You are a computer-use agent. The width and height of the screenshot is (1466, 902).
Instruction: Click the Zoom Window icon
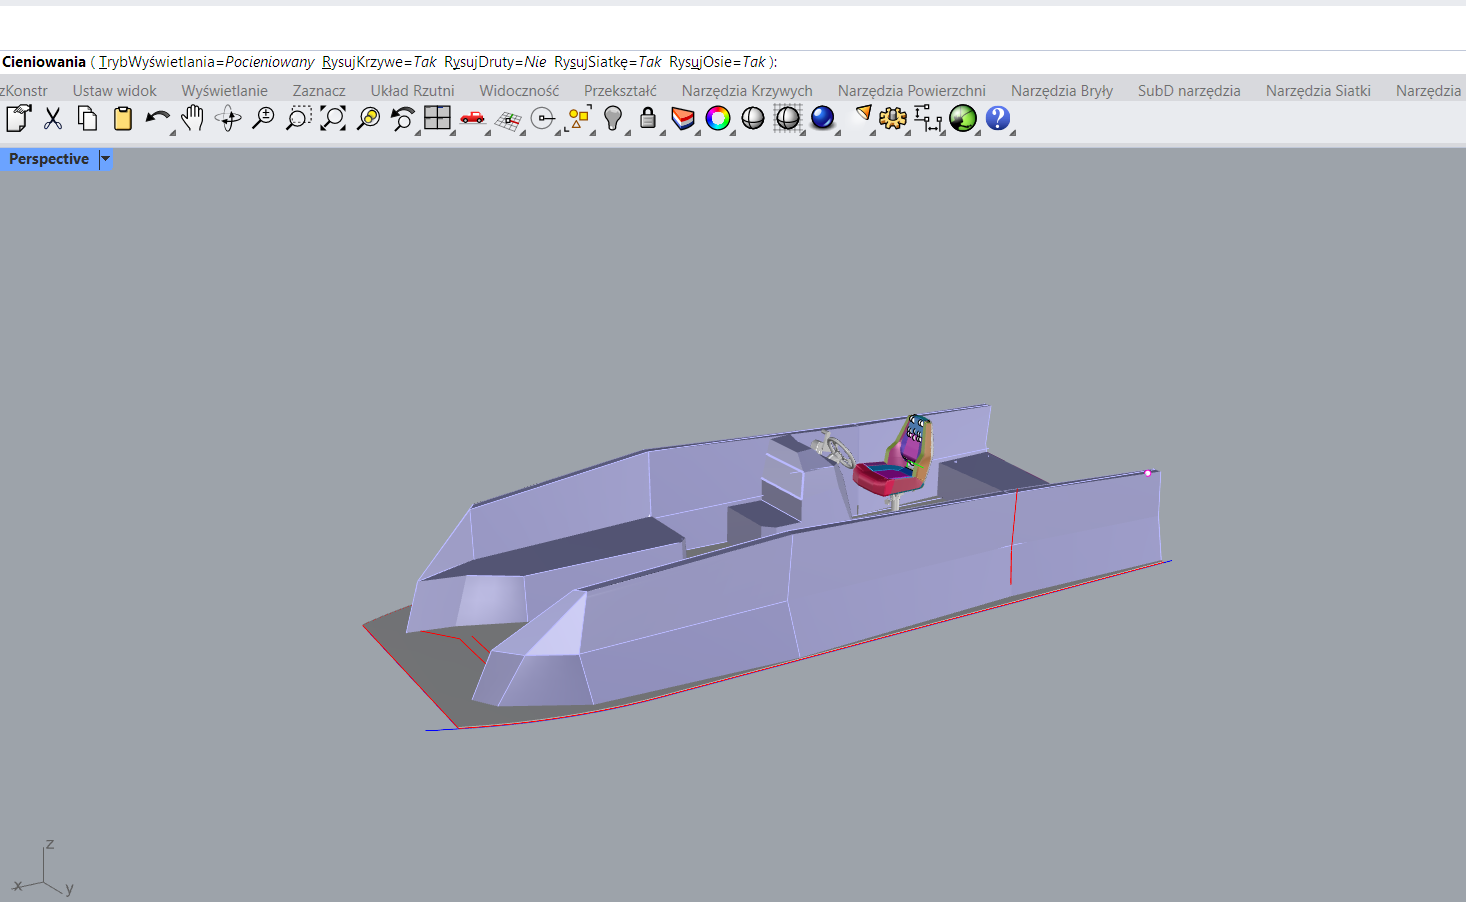[298, 119]
